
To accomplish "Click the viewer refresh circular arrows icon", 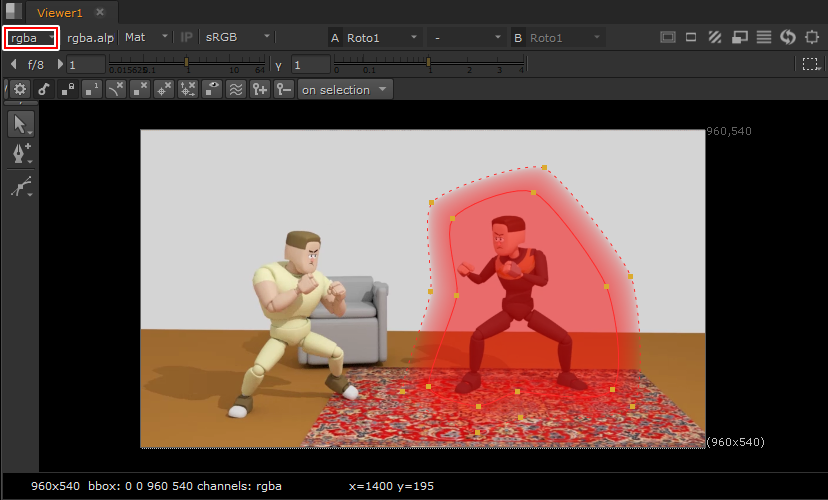I will tap(788, 37).
